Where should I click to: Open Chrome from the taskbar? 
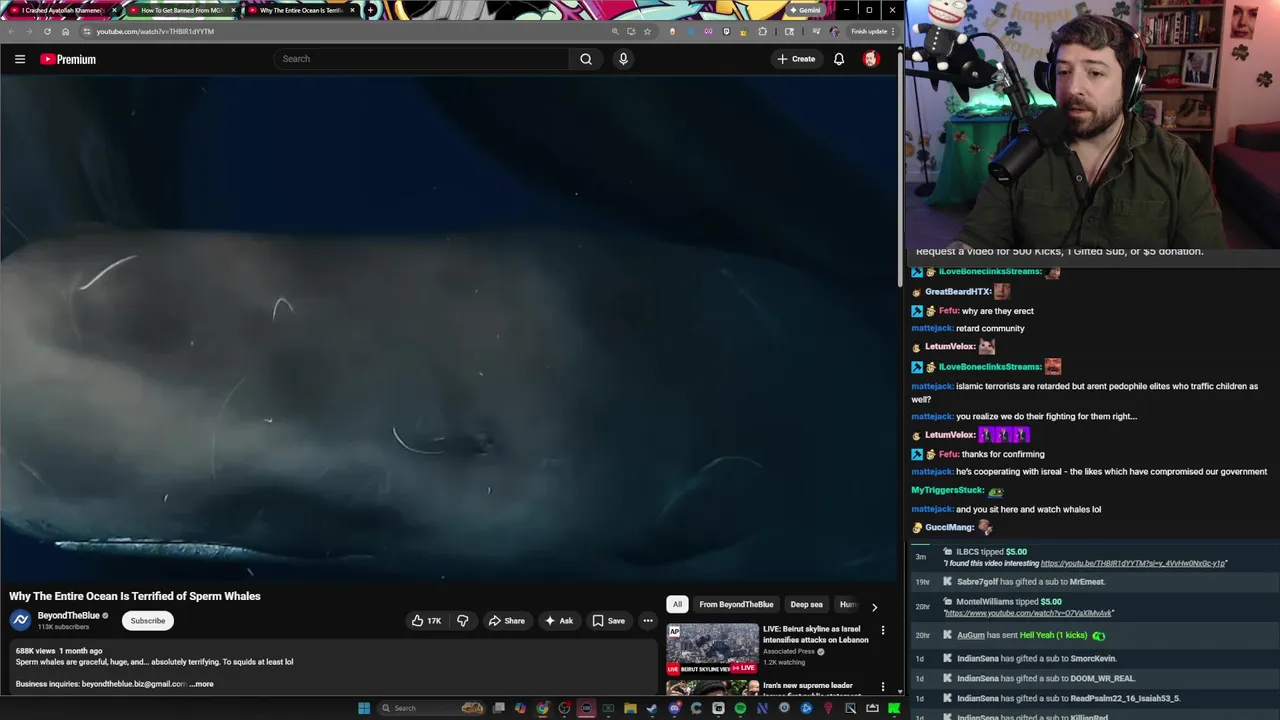coord(542,708)
